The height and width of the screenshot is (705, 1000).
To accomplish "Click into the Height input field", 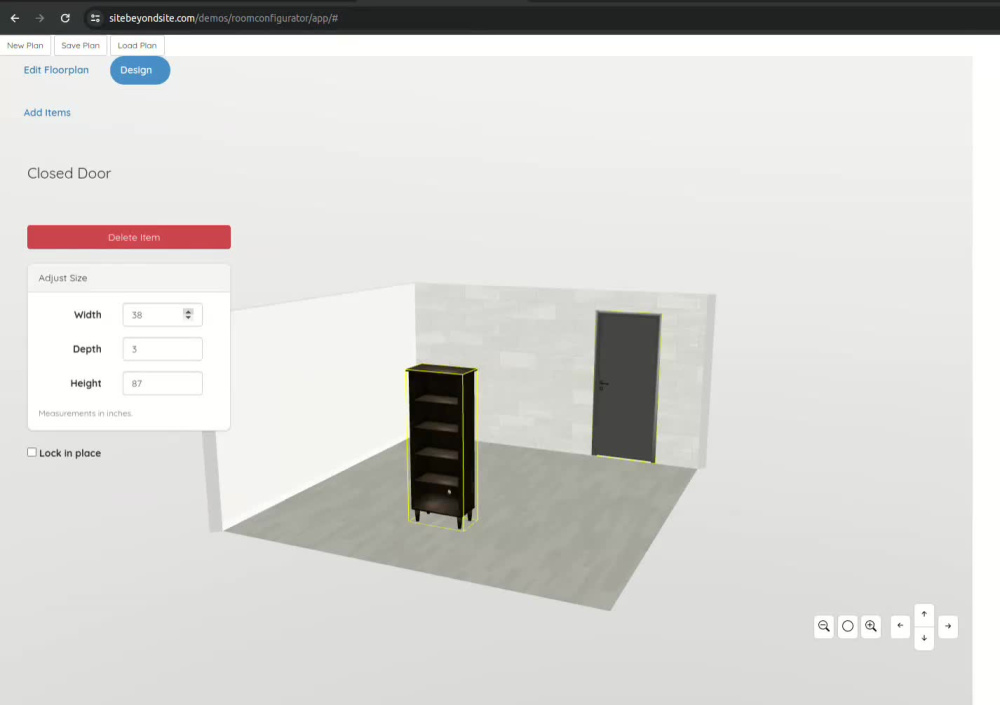I will coord(163,383).
